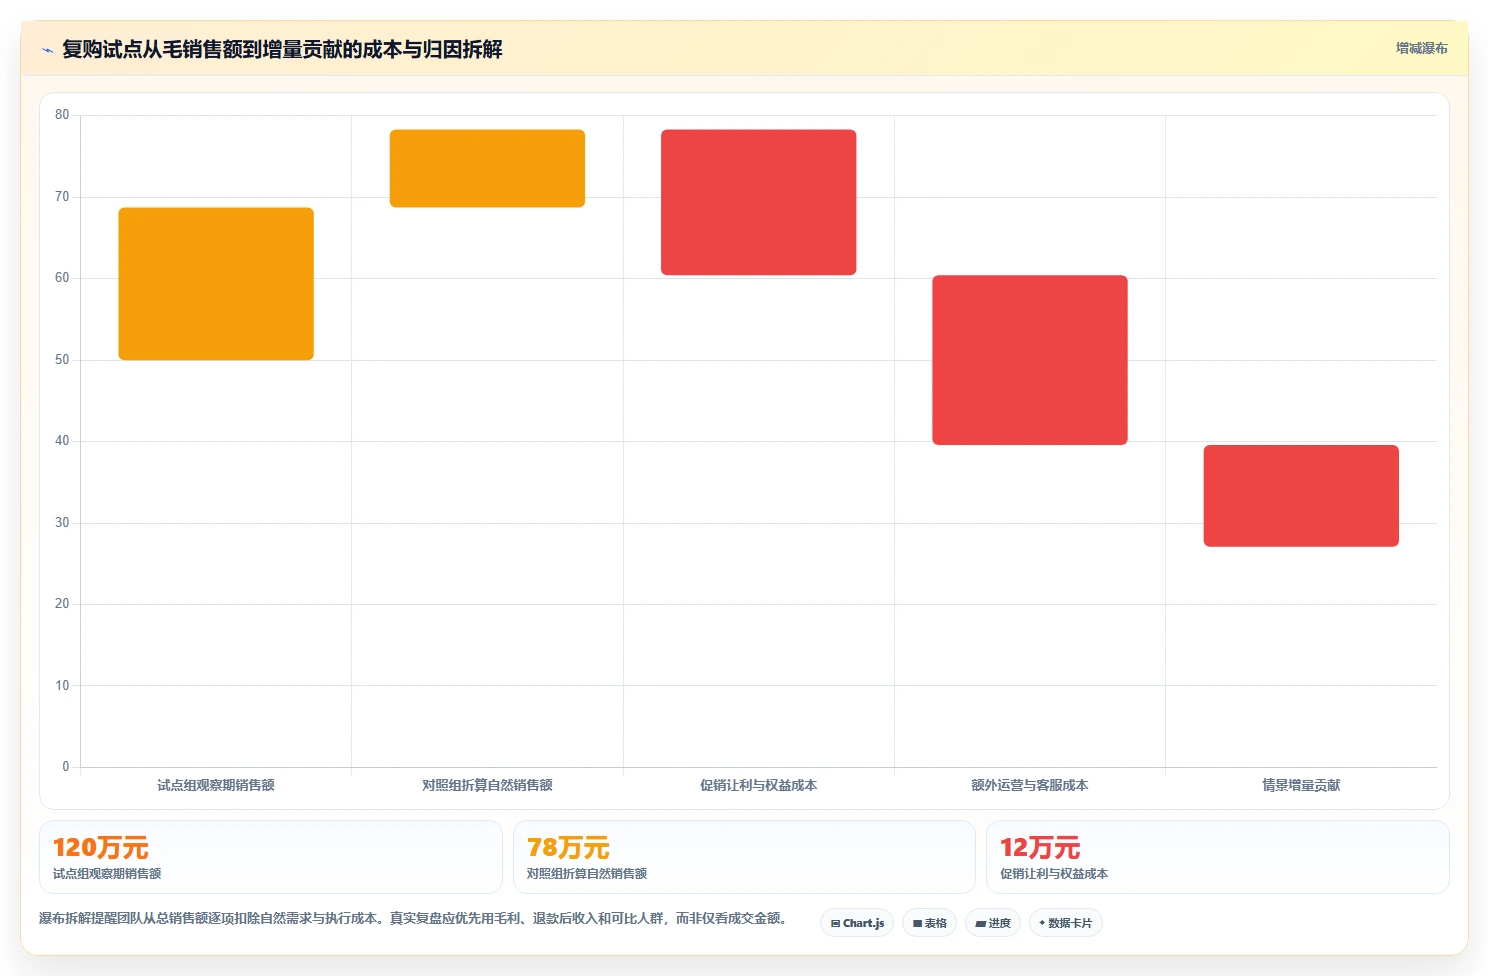Click the footnote text beginning 瀑布拆解提醒团队
Image resolution: width=1489 pixels, height=976 pixels.
click(413, 918)
